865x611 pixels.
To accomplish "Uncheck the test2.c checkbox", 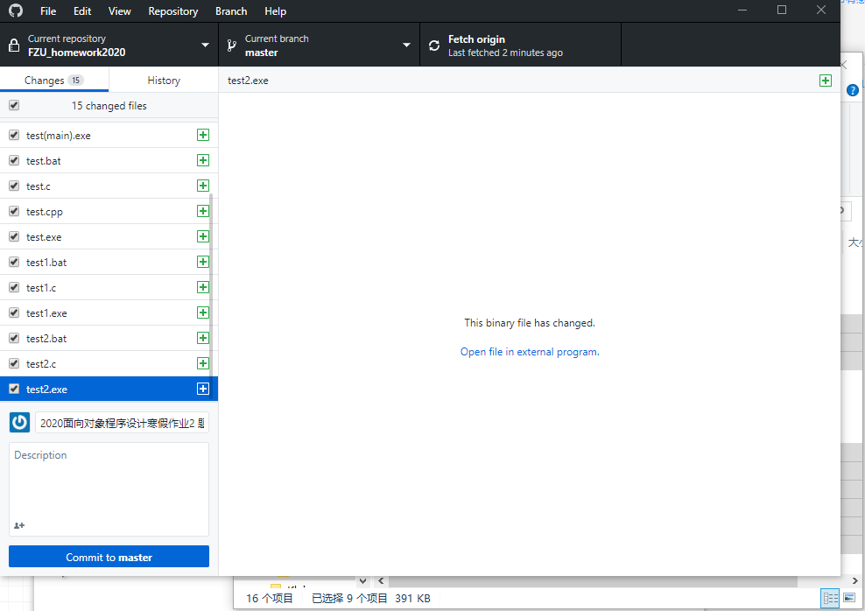I will pyautogui.click(x=14, y=363).
